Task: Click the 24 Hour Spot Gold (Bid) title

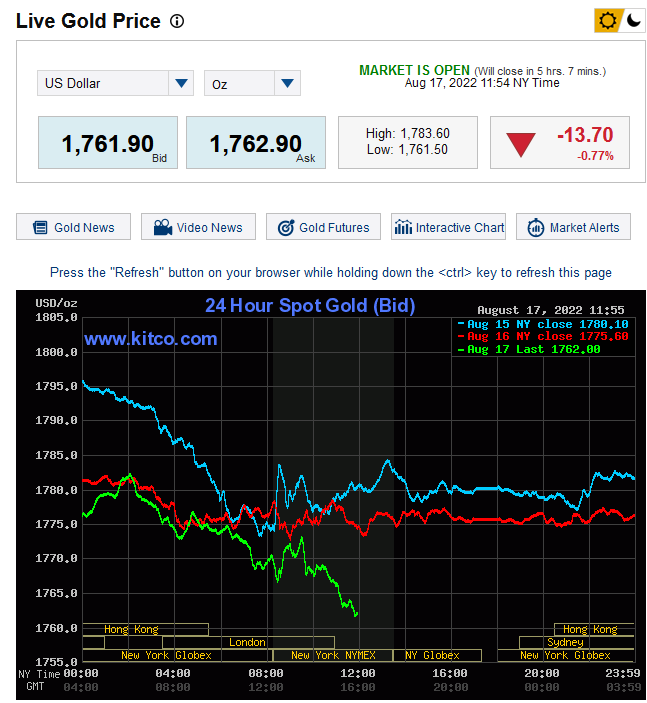Action: (x=310, y=306)
